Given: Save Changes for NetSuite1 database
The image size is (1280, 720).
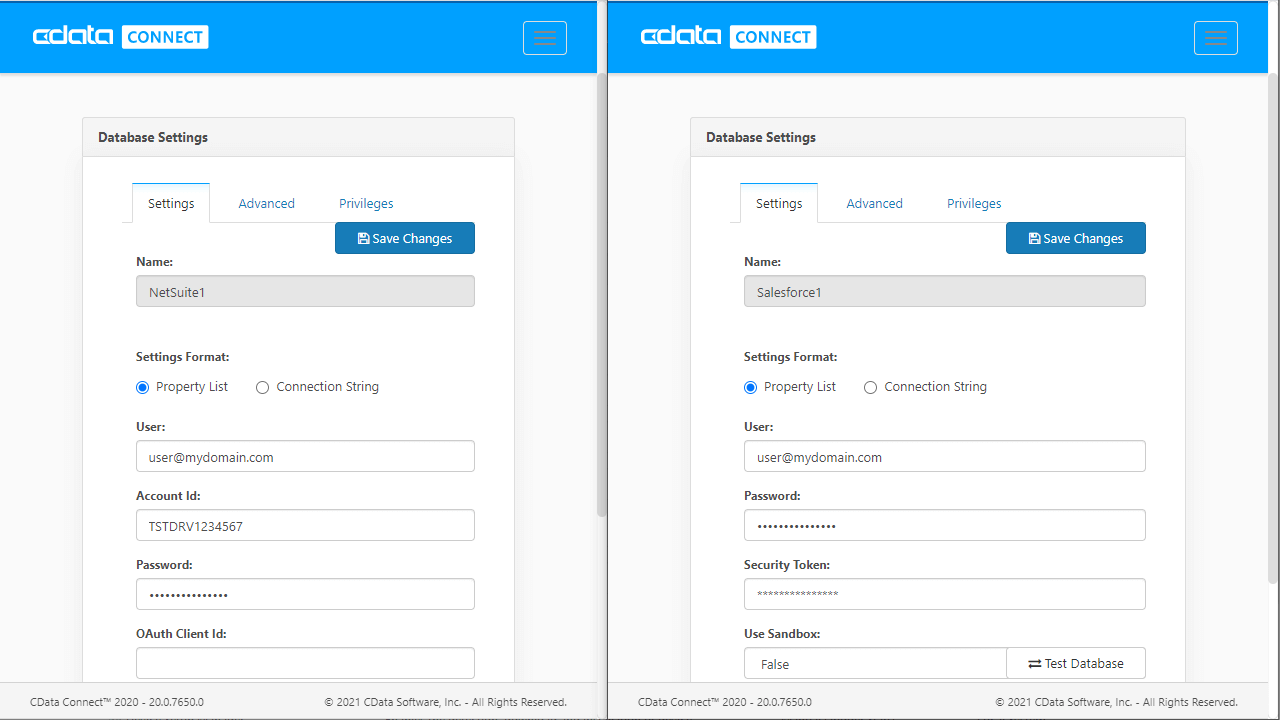Looking at the screenshot, I should [x=405, y=238].
